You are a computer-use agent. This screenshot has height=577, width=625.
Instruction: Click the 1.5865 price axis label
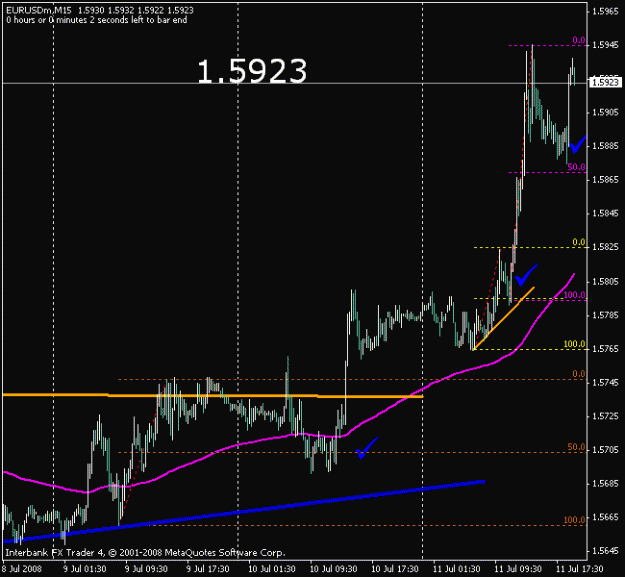(605, 180)
